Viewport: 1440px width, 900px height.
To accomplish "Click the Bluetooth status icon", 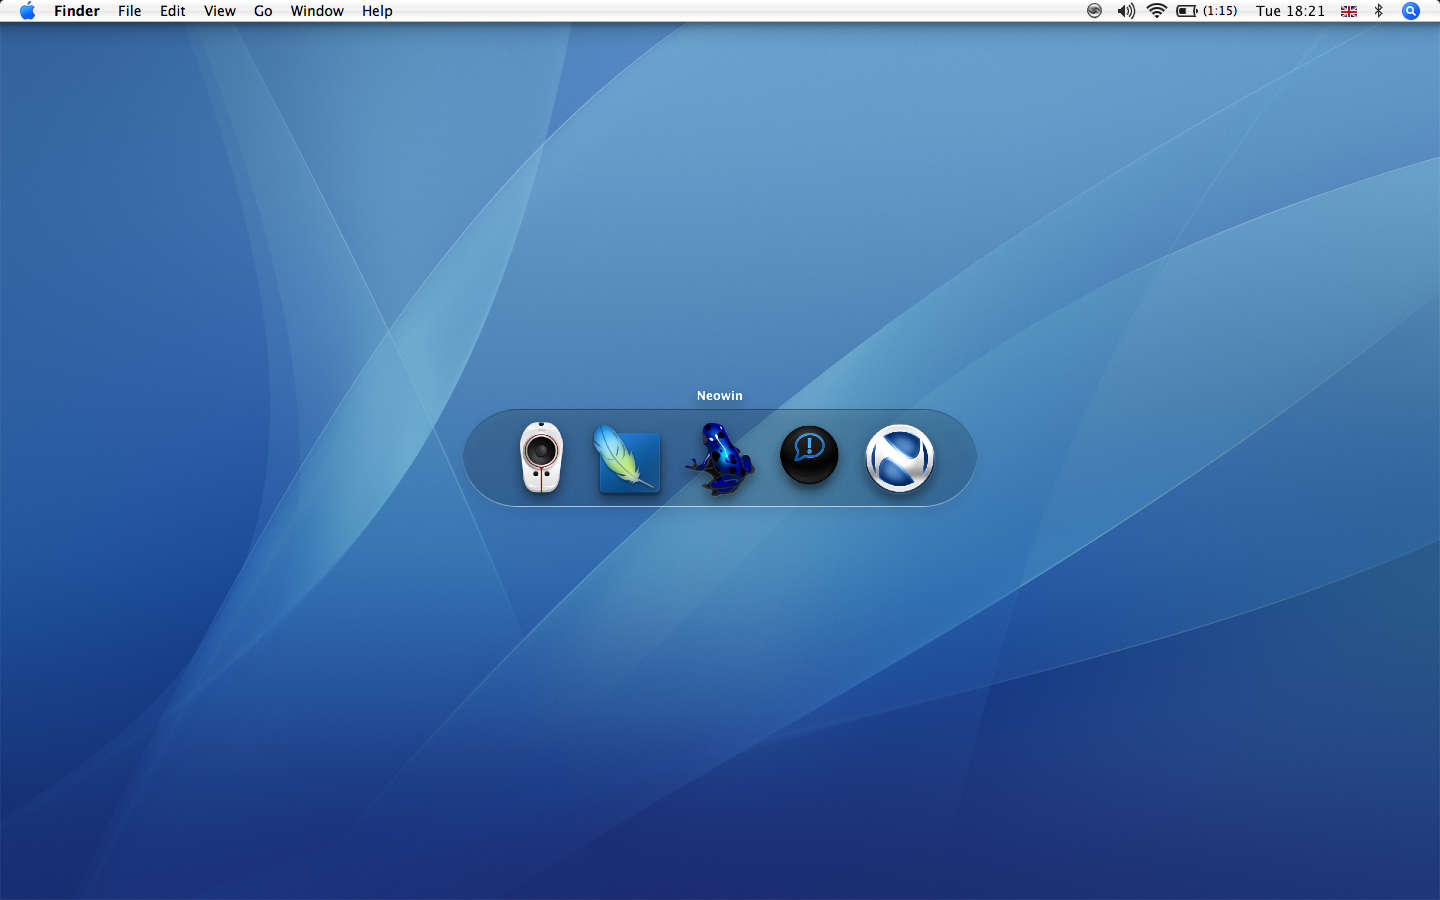I will 1378,11.
